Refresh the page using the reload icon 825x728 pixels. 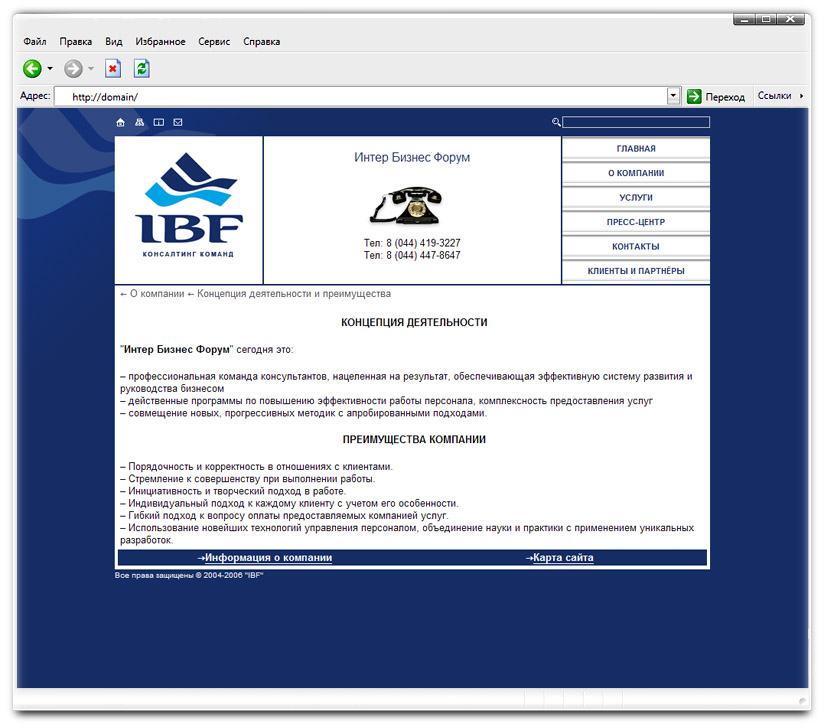[x=140, y=68]
